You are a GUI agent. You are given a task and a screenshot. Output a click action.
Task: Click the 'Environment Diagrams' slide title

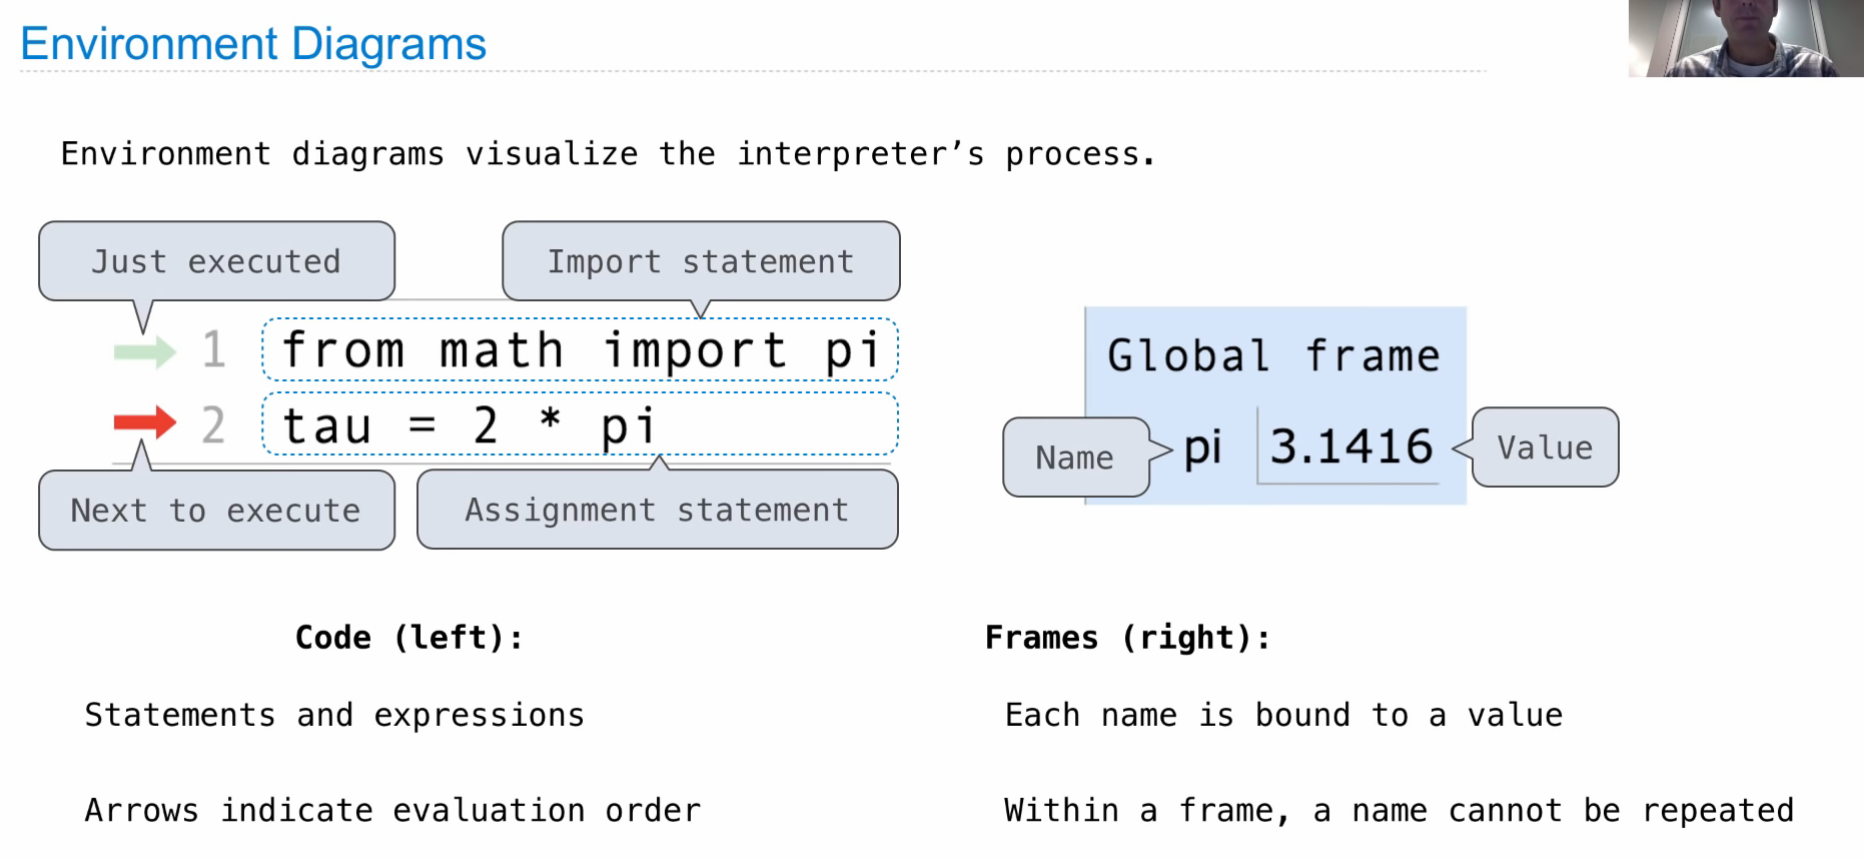[x=253, y=44]
